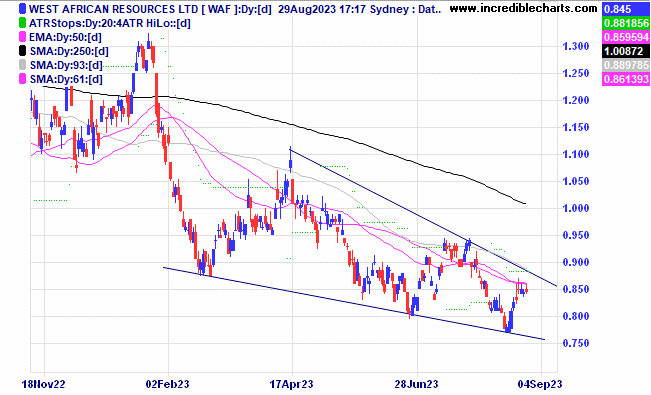Select the EMA:Dy:50 legend entry
Viewport: 651px width, 395px height.
click(x=65, y=37)
